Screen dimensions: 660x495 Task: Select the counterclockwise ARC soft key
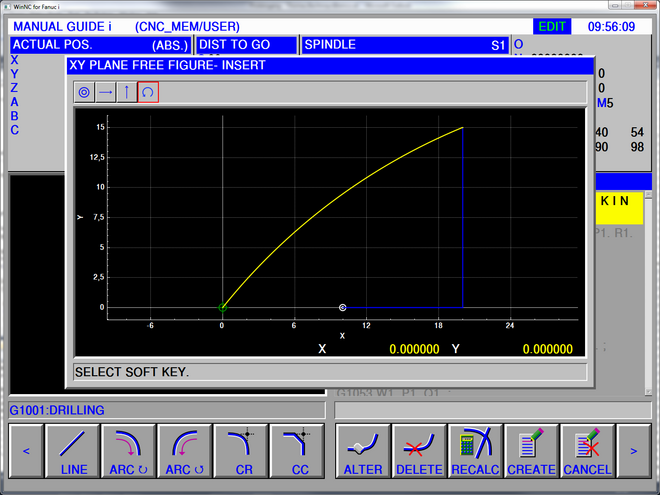[x=185, y=451]
